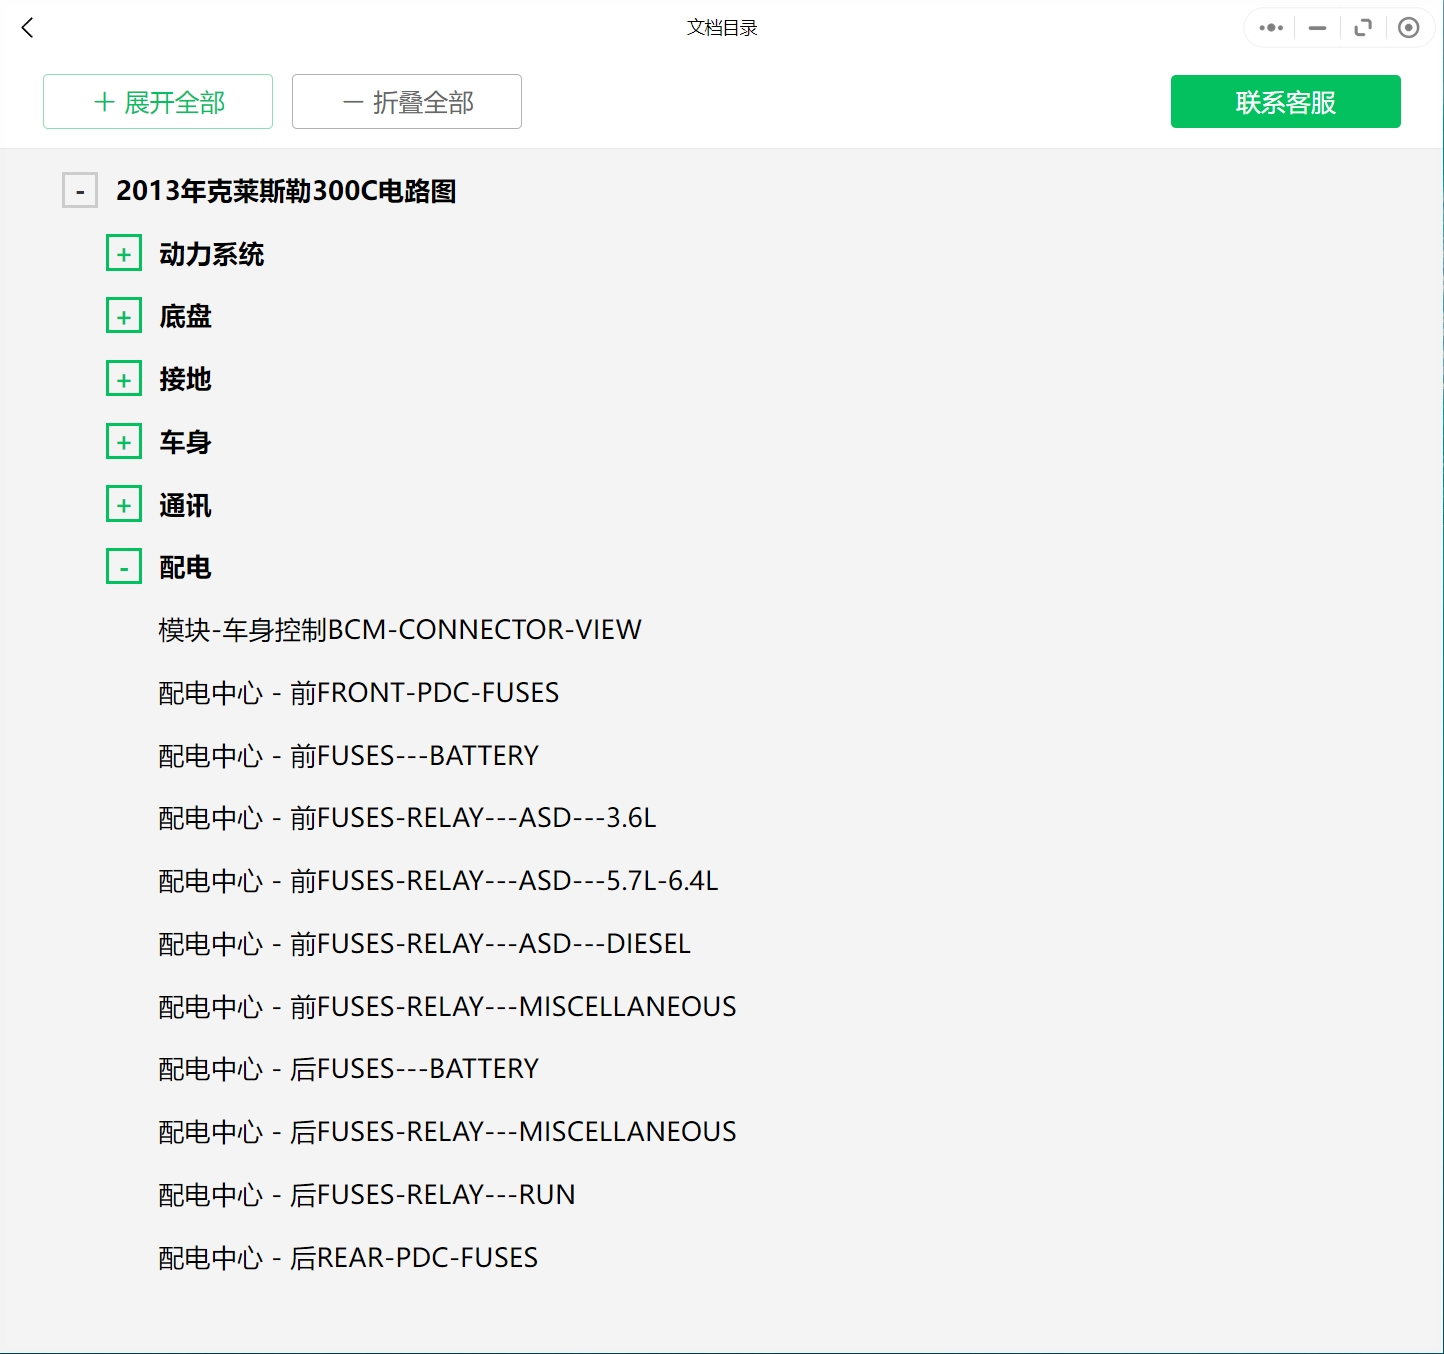This screenshot has height=1354, width=1444.
Task: Click the 折叠全部 button to collapse all
Action: coord(406,101)
